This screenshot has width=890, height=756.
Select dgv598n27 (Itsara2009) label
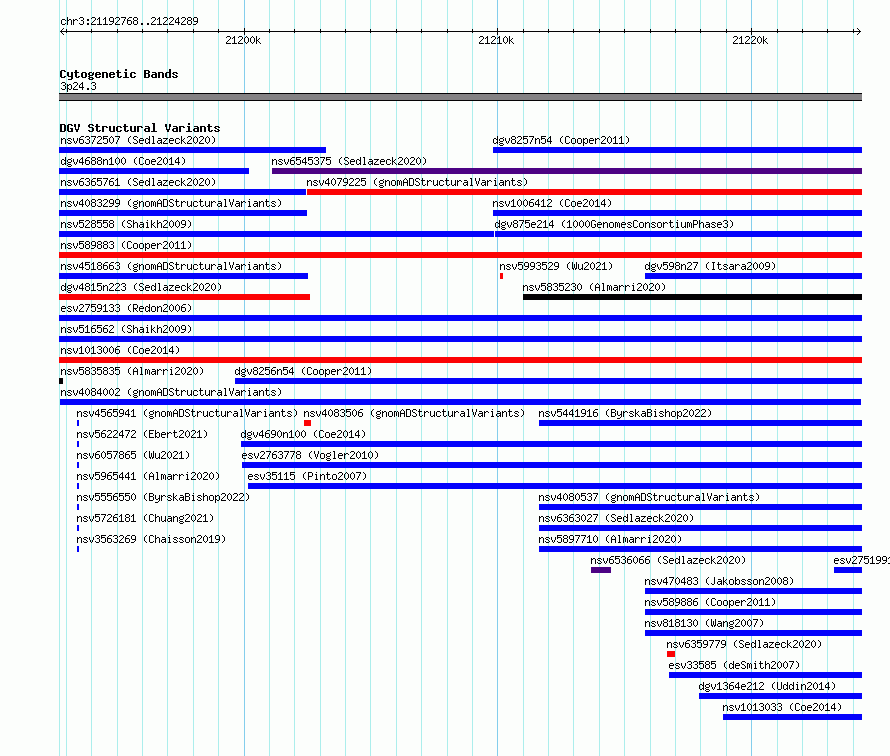[x=710, y=266]
